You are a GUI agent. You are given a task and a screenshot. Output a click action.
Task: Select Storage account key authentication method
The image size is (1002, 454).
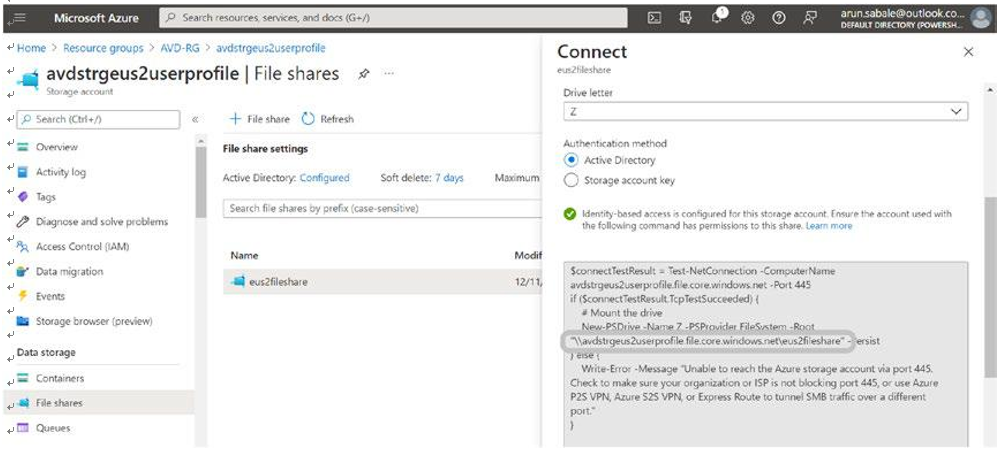tap(571, 181)
